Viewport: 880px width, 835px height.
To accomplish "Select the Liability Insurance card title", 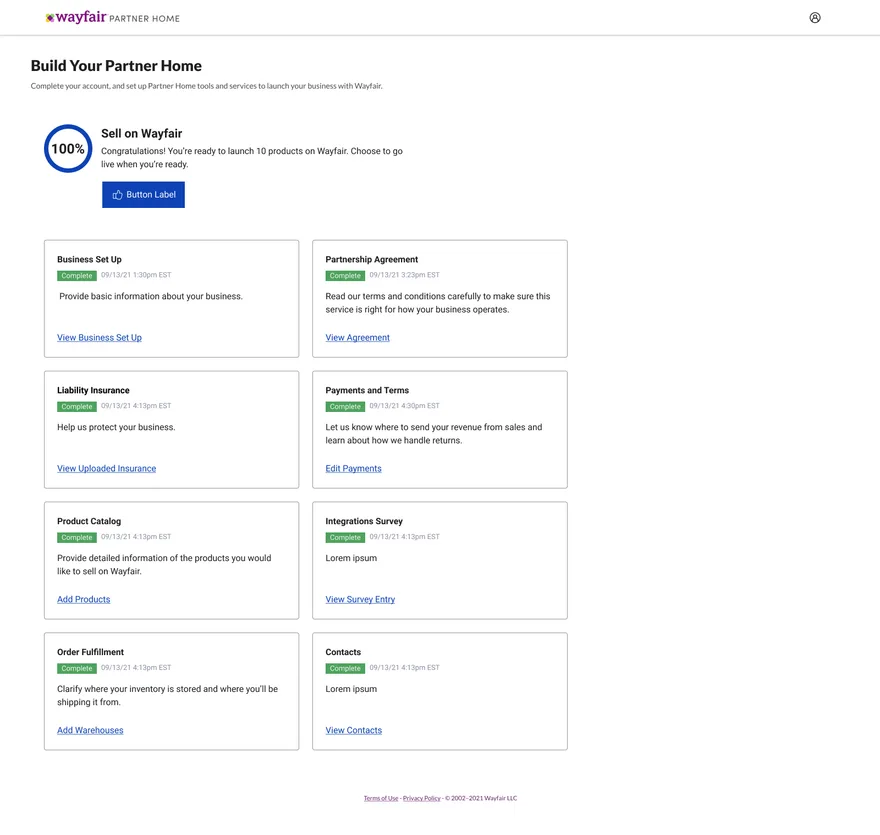I will click(x=93, y=390).
